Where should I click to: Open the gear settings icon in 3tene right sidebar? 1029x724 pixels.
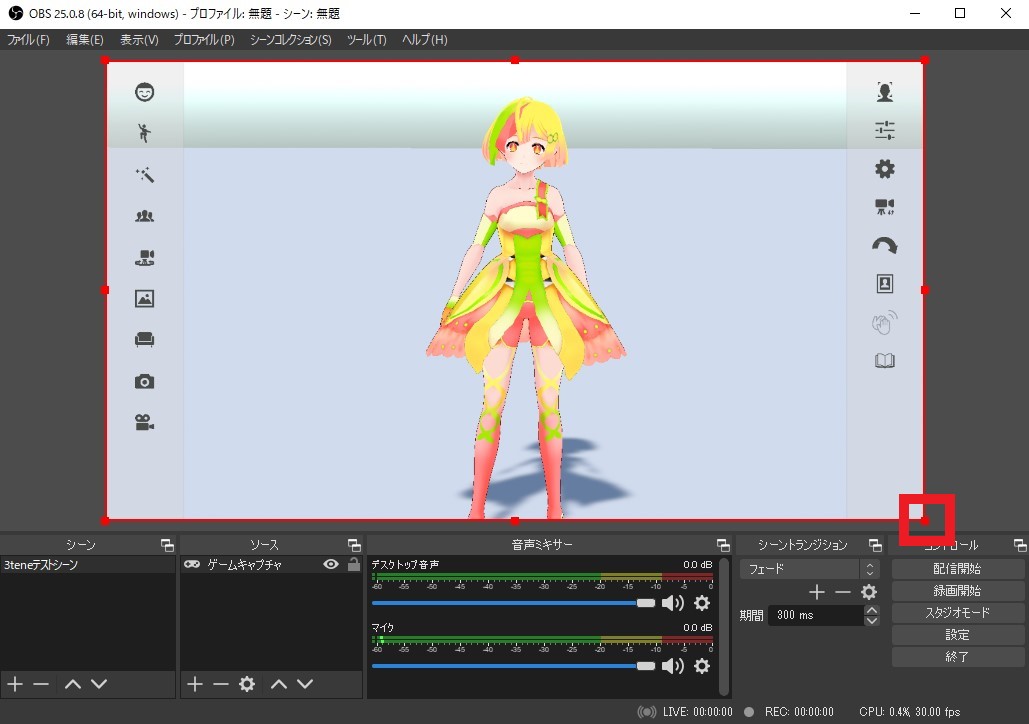point(885,169)
